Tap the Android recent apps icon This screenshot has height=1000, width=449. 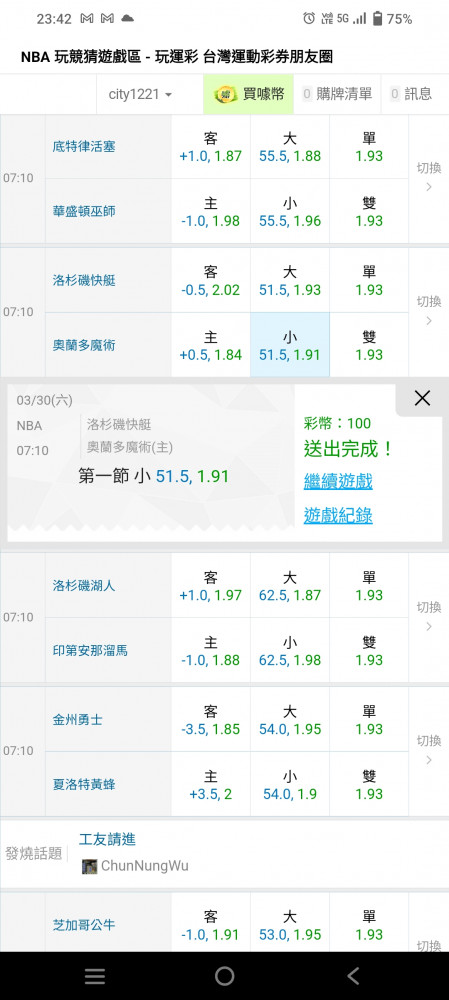[x=95, y=976]
